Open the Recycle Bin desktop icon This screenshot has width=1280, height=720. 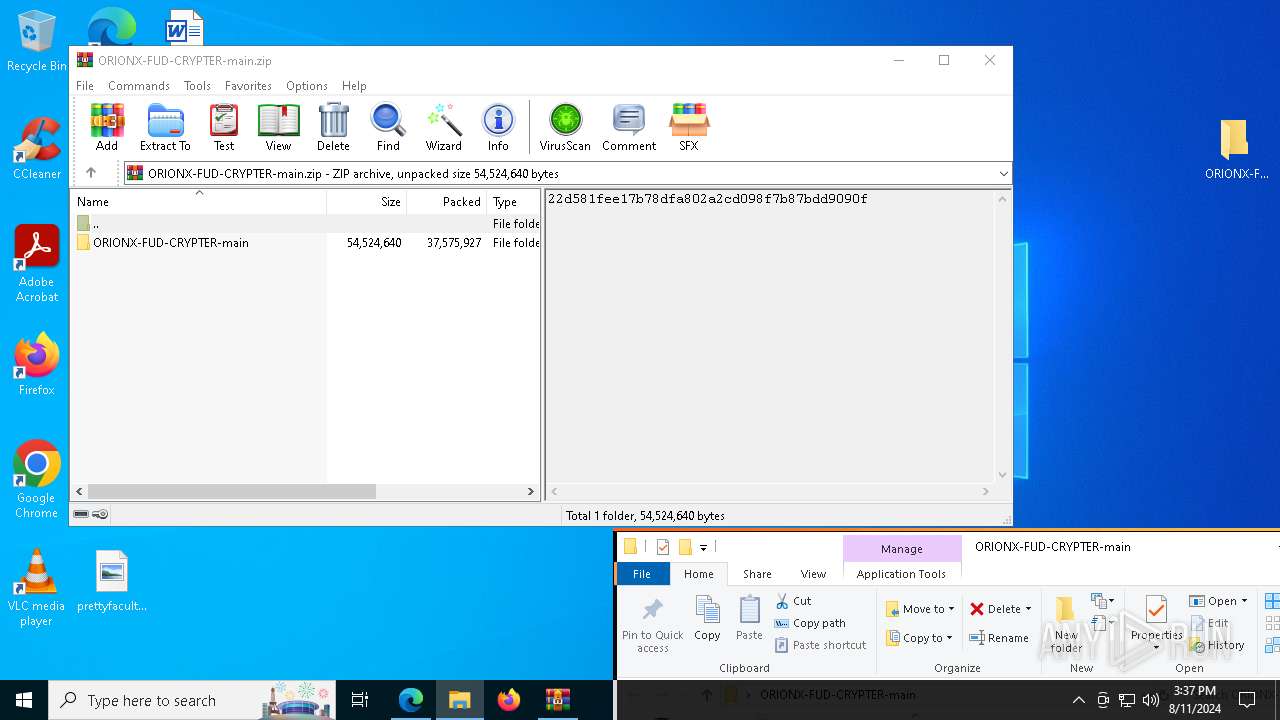coord(37,41)
